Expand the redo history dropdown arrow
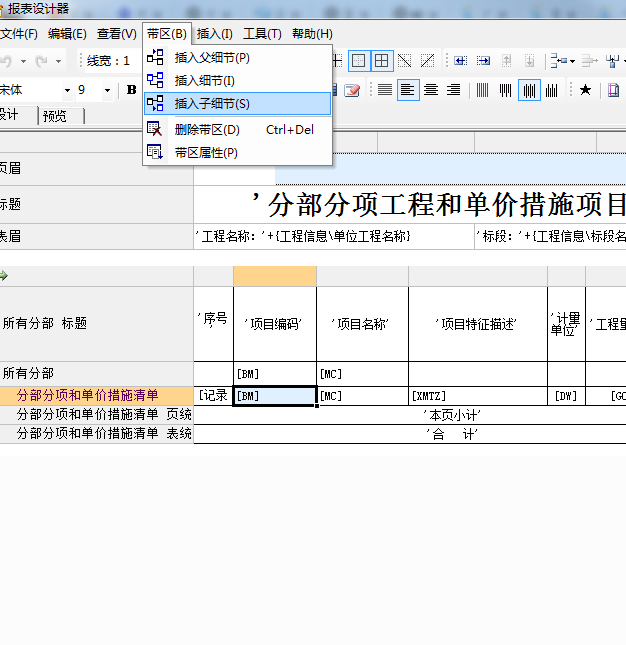626x645 pixels. 58,62
